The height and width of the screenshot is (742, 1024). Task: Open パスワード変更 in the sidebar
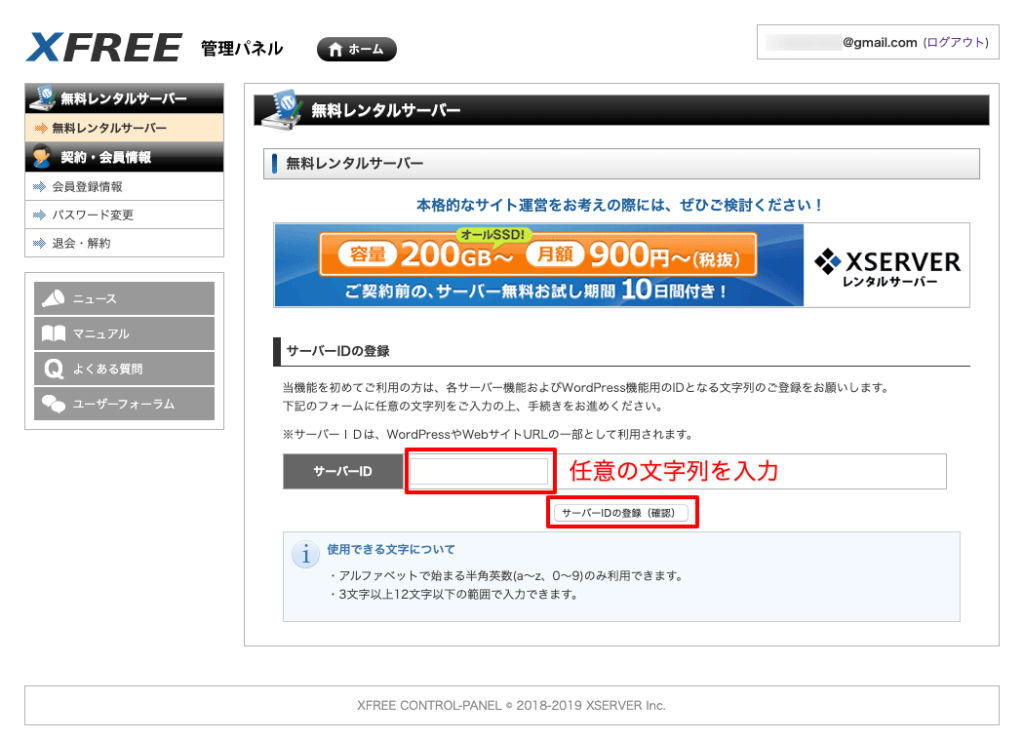coord(124,215)
